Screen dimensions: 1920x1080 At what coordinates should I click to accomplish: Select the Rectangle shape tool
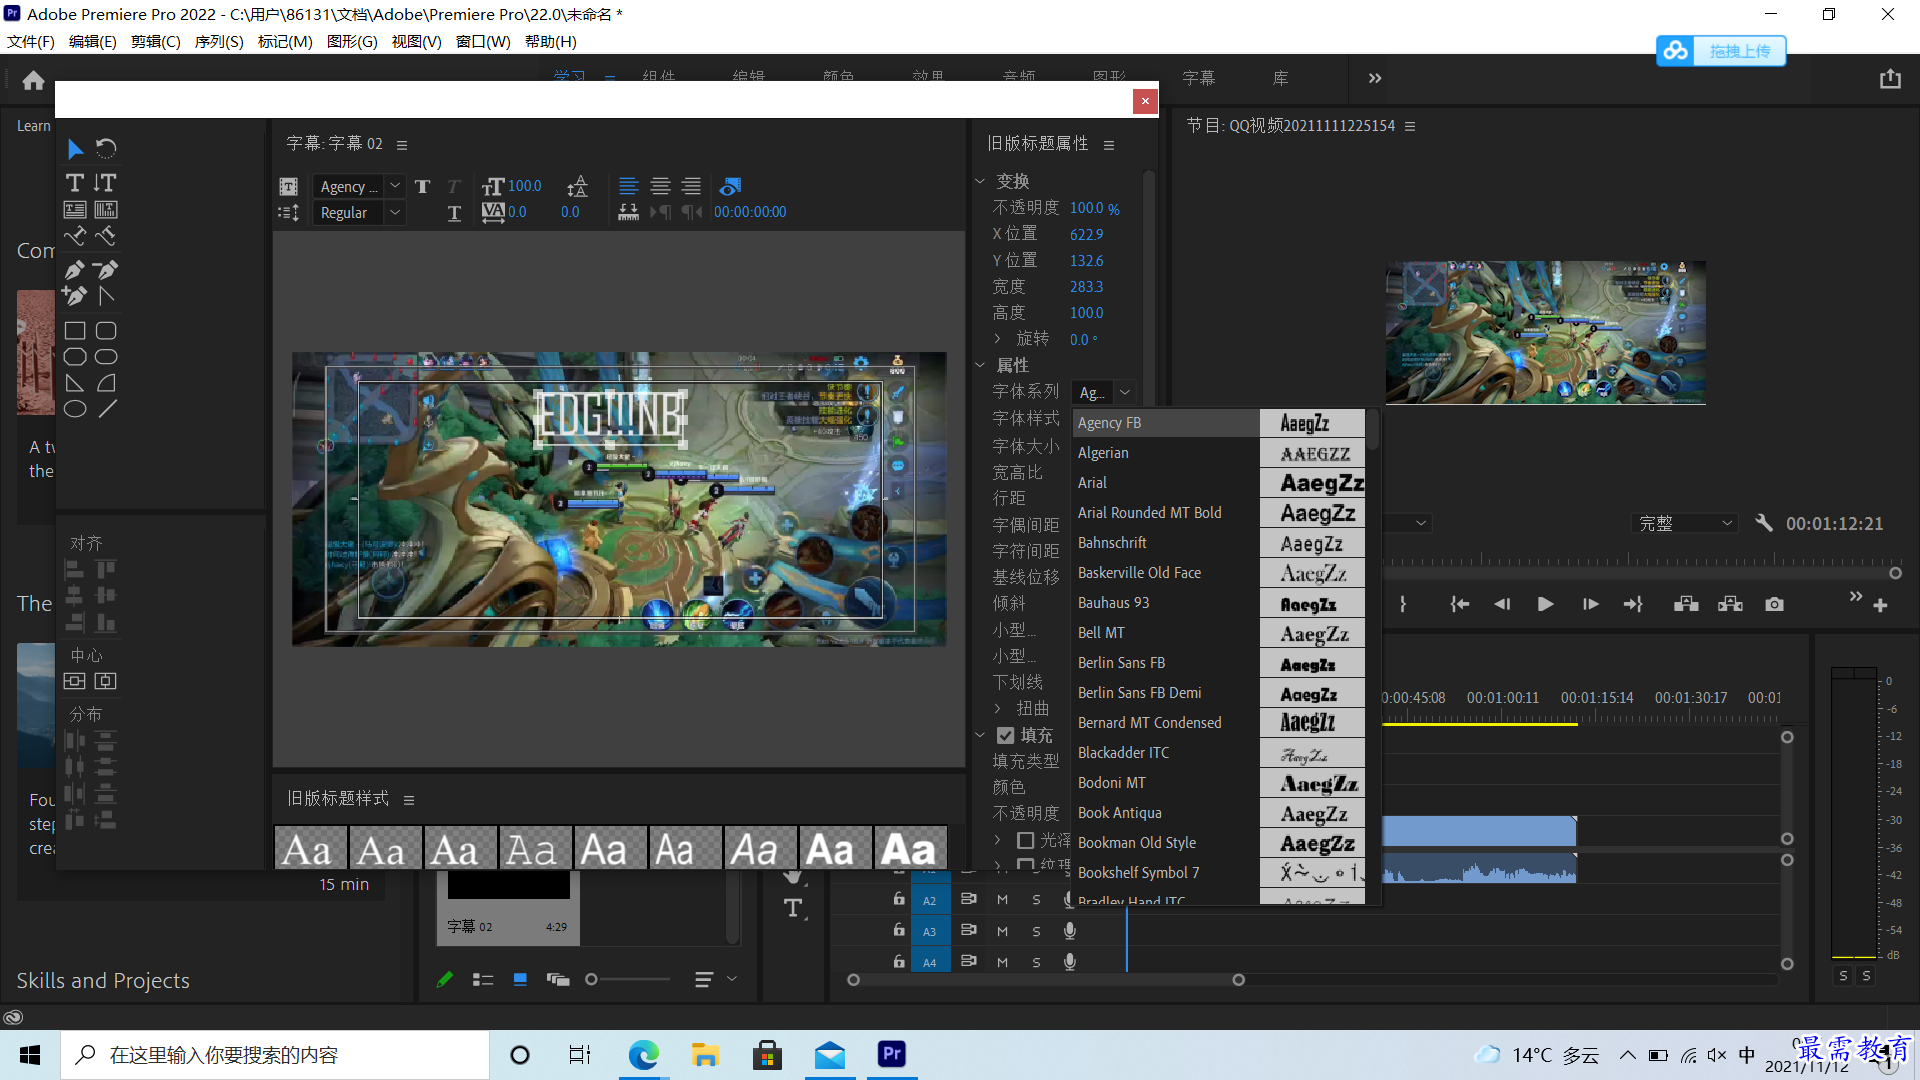coord(75,331)
